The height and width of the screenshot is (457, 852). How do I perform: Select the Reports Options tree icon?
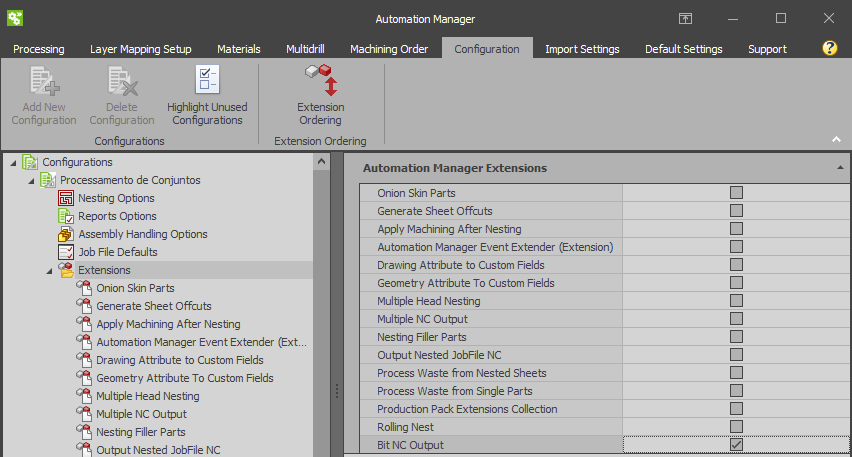pos(67,216)
